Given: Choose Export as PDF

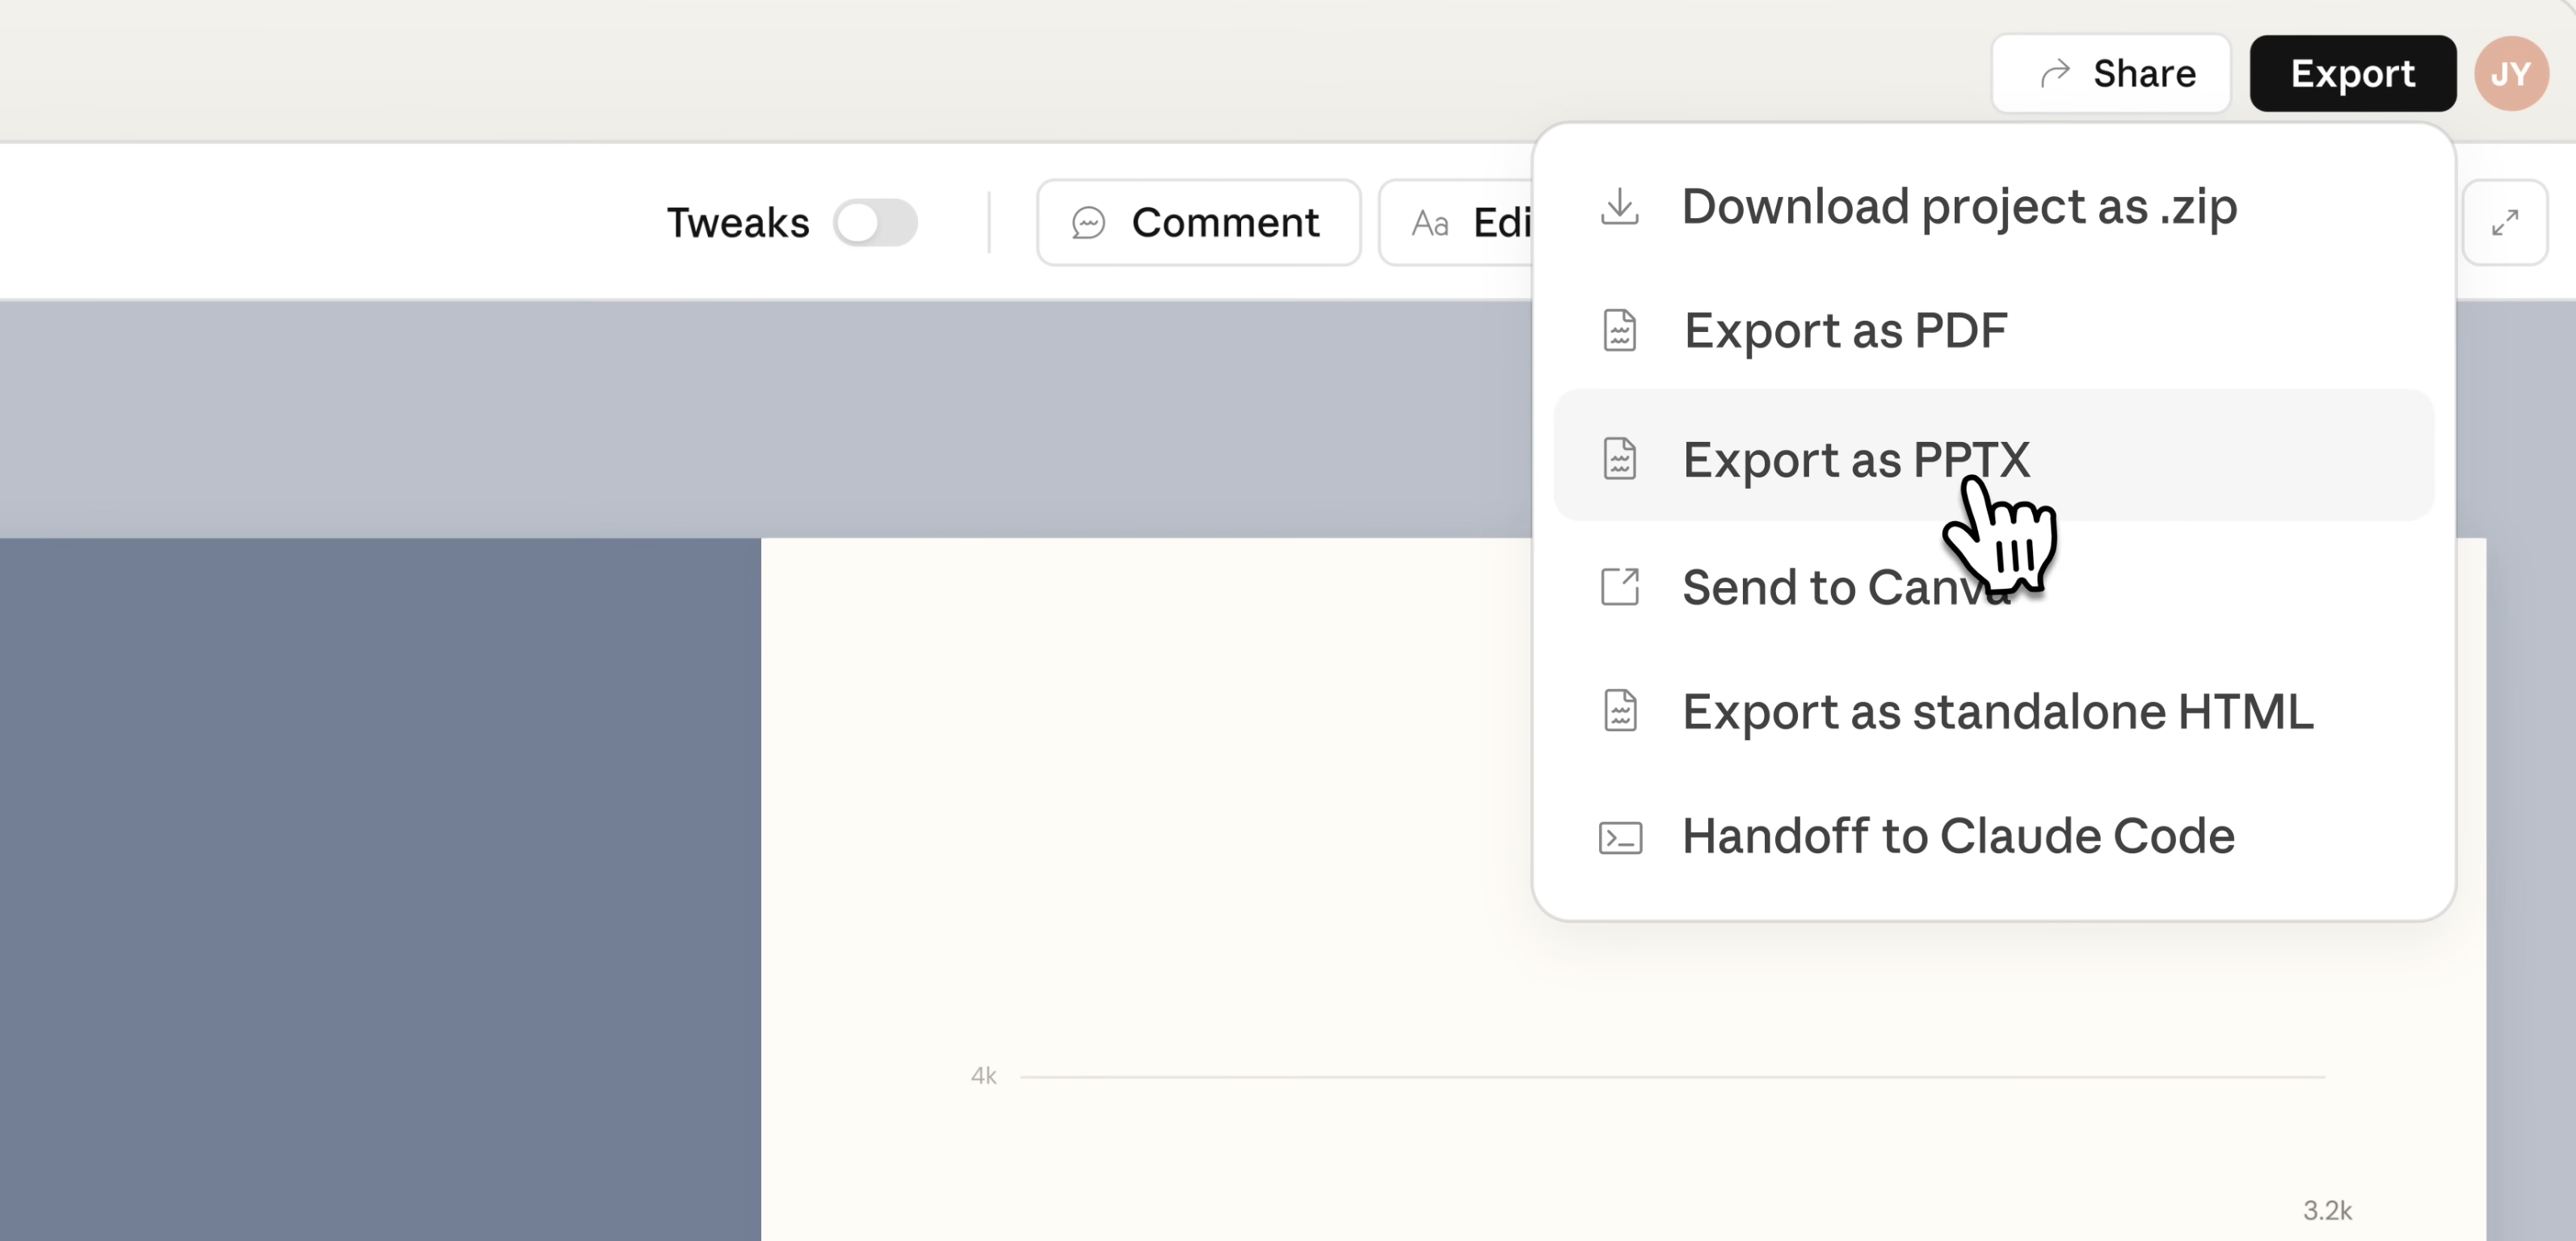Looking at the screenshot, I should click(1845, 331).
